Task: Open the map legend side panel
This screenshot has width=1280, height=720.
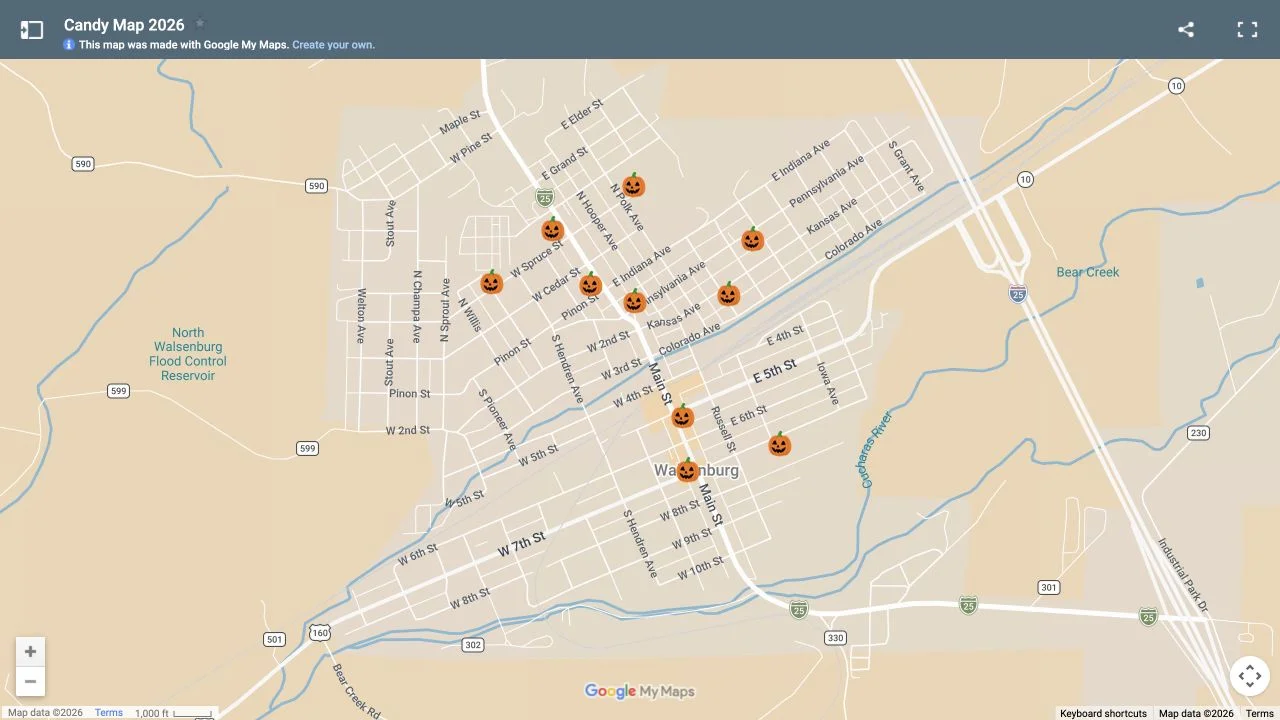Action: tap(32, 30)
